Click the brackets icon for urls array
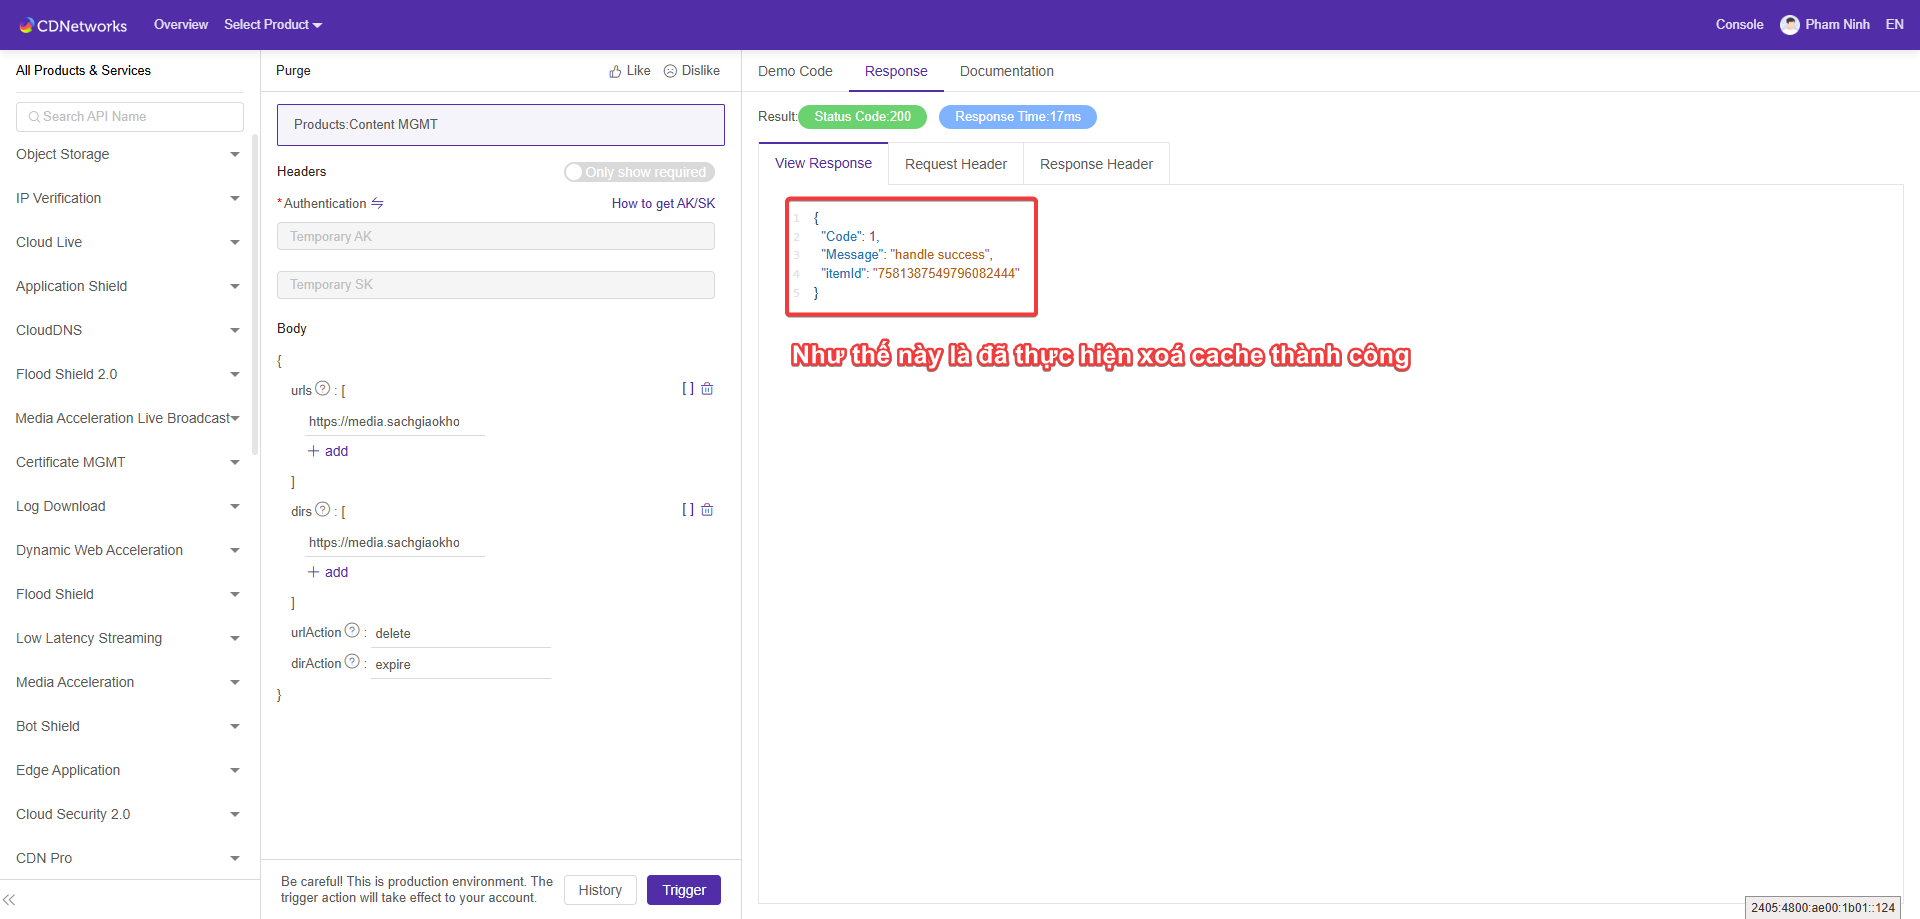 pyautogui.click(x=688, y=389)
